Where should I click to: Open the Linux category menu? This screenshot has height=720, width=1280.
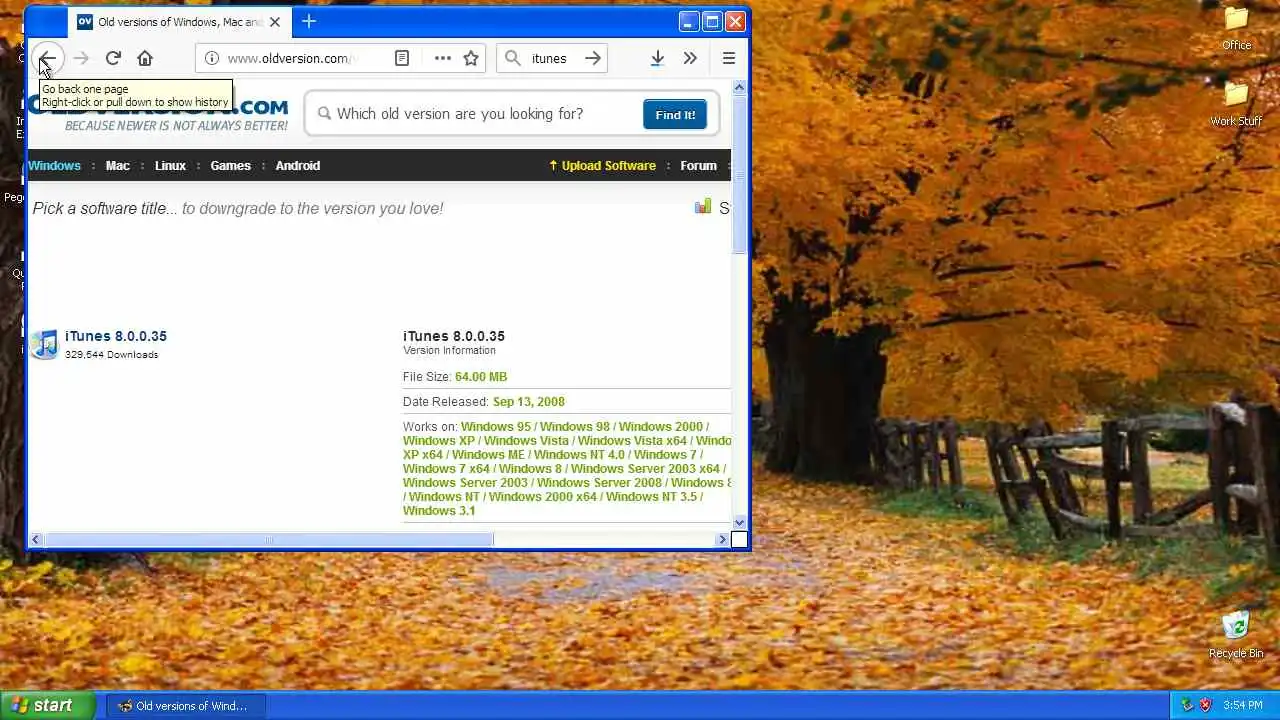[170, 166]
